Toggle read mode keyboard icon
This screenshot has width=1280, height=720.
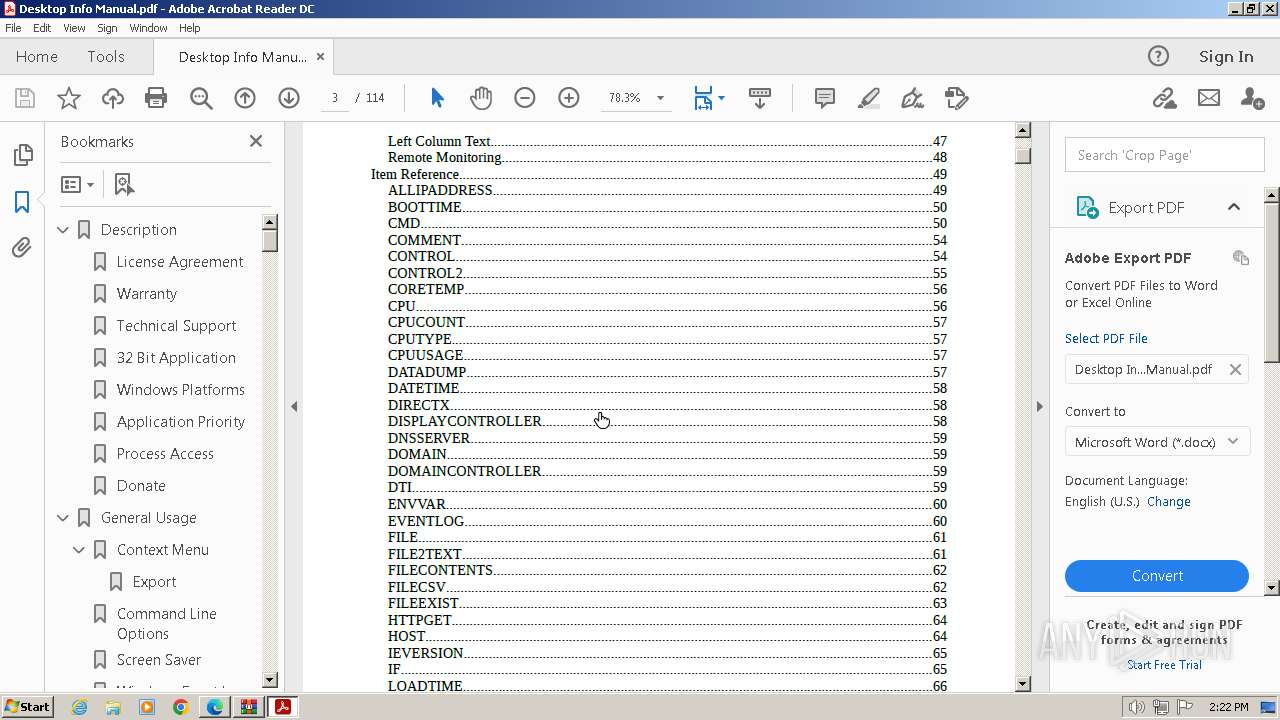(x=759, y=98)
